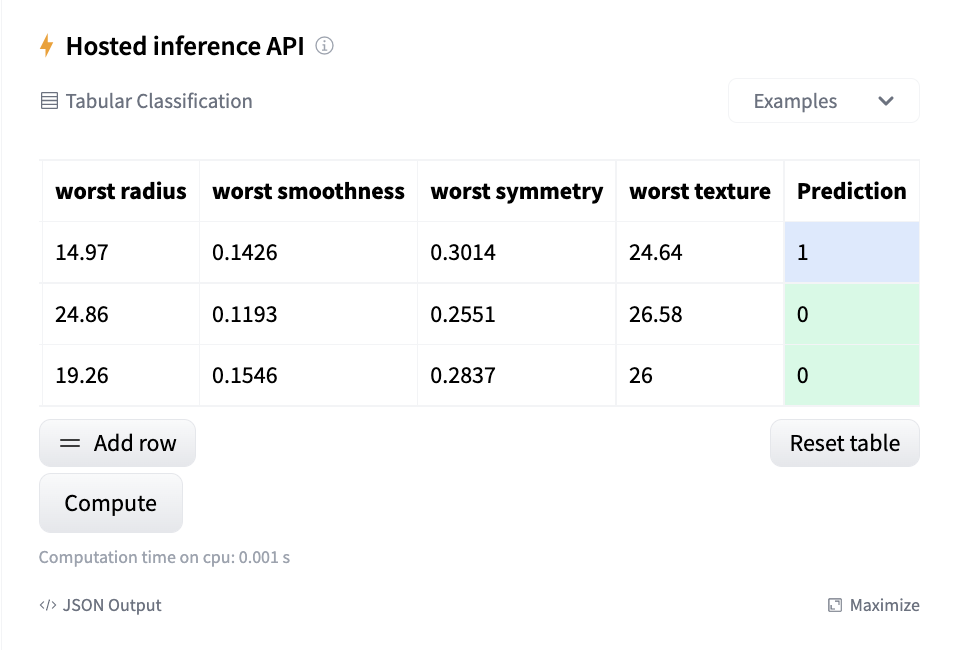Click Reset table to clear entries

(844, 442)
